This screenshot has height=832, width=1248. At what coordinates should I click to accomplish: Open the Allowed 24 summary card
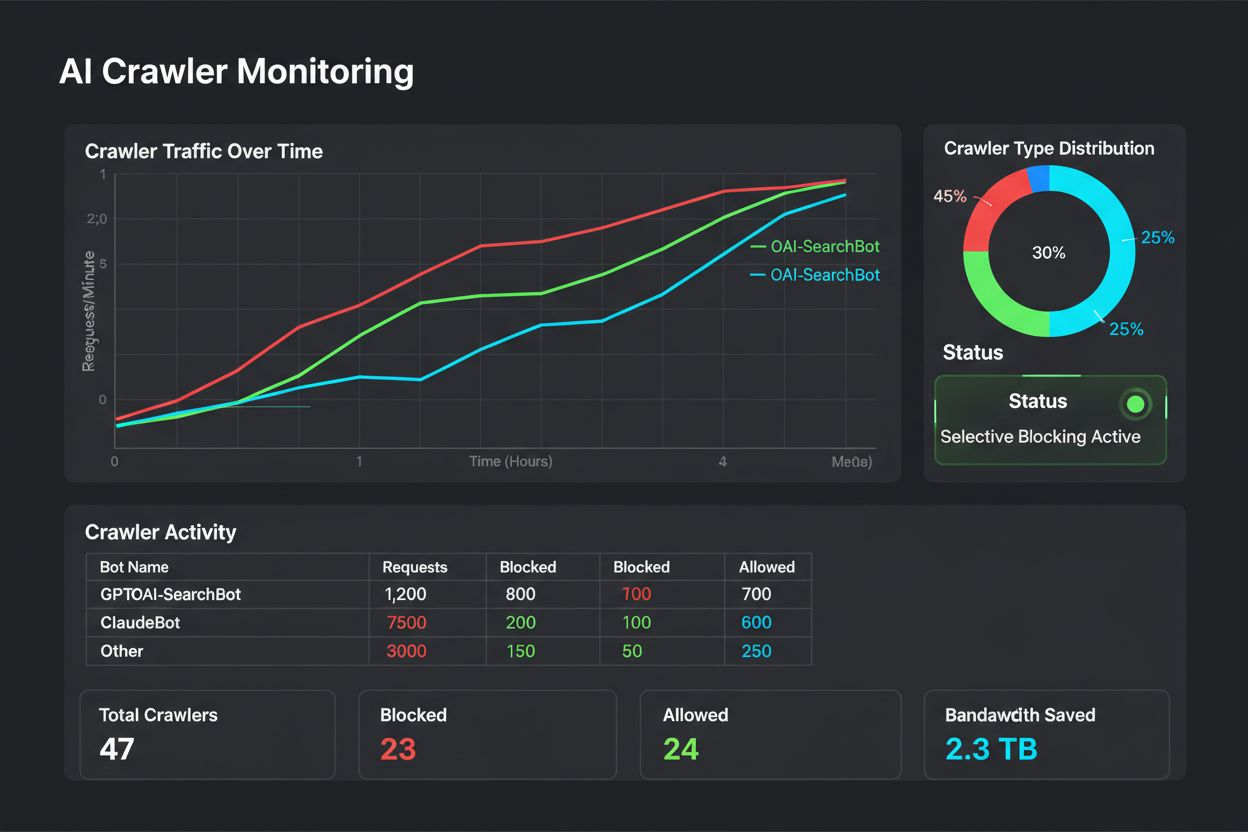(770, 734)
